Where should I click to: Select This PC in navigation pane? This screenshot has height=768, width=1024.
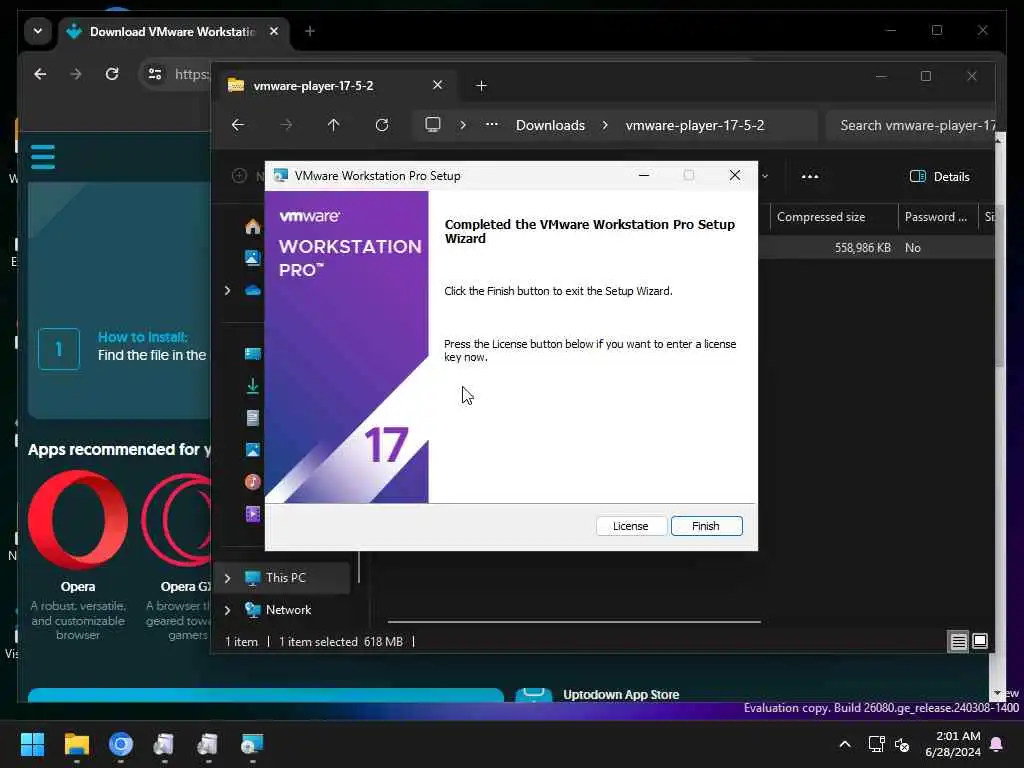tap(285, 578)
